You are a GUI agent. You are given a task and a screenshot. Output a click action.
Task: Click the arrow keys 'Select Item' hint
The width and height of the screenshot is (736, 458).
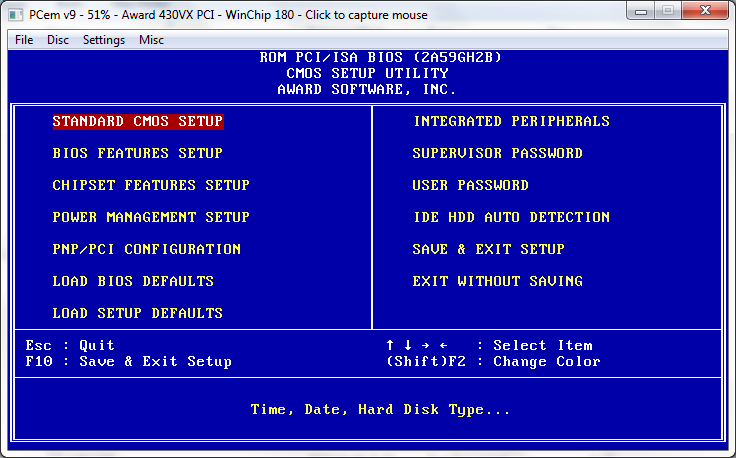coord(489,345)
